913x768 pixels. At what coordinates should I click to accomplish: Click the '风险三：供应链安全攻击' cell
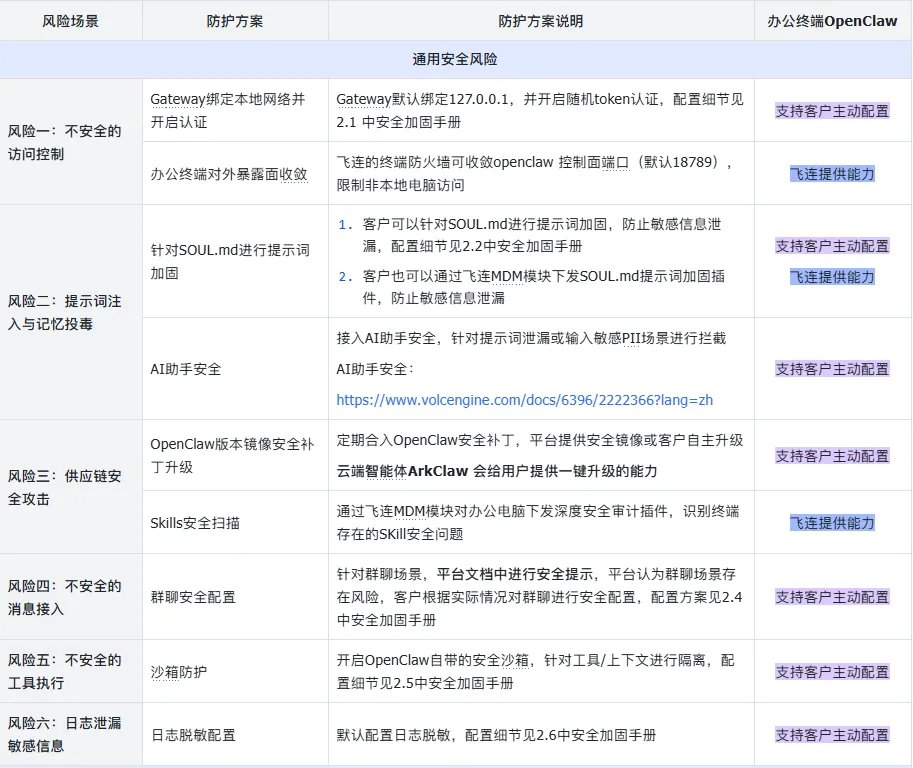[x=70, y=487]
